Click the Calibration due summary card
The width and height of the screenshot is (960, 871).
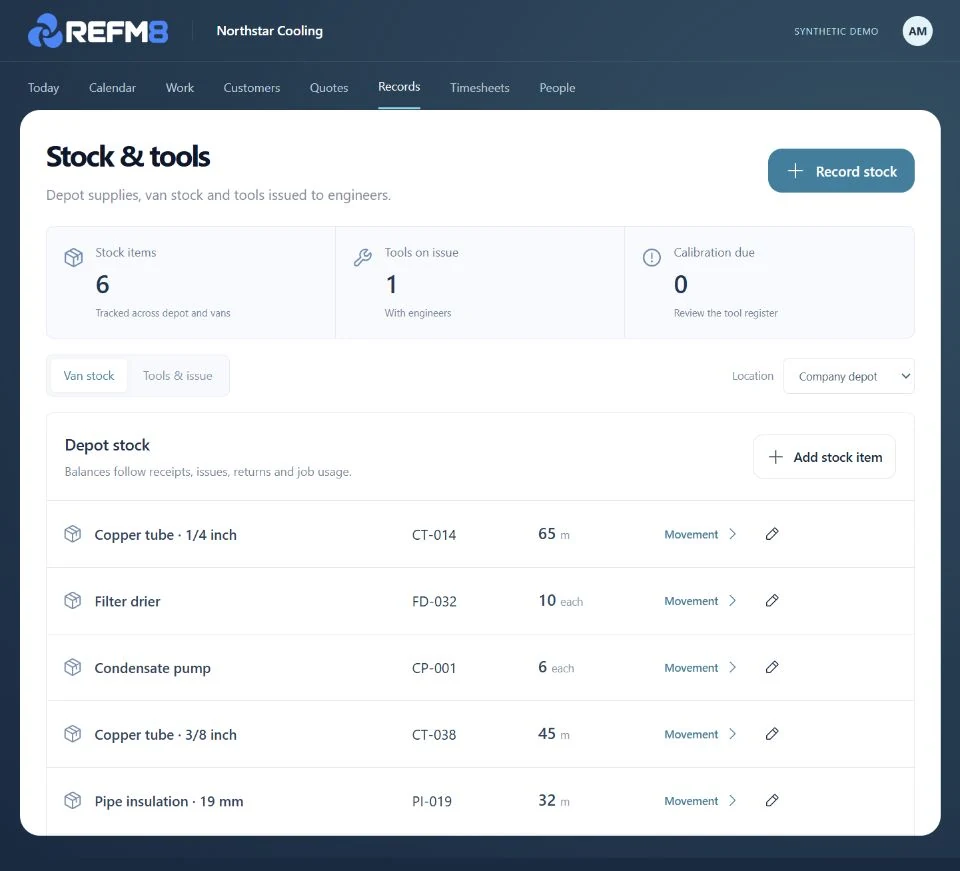coord(770,282)
